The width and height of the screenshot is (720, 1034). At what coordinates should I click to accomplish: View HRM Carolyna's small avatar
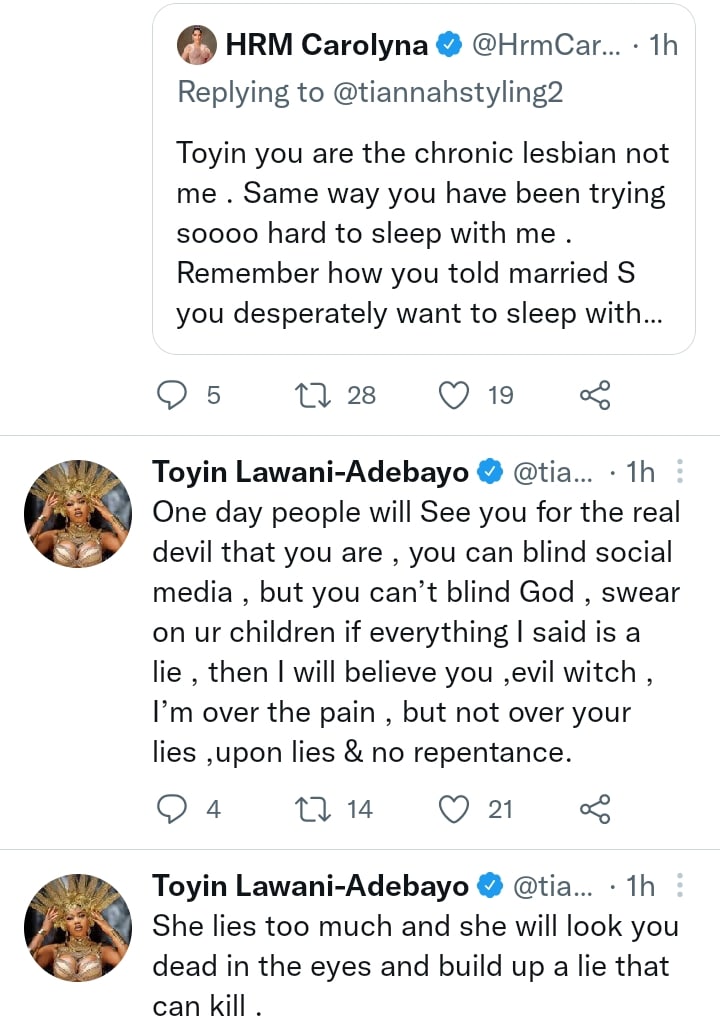pyautogui.click(x=196, y=45)
